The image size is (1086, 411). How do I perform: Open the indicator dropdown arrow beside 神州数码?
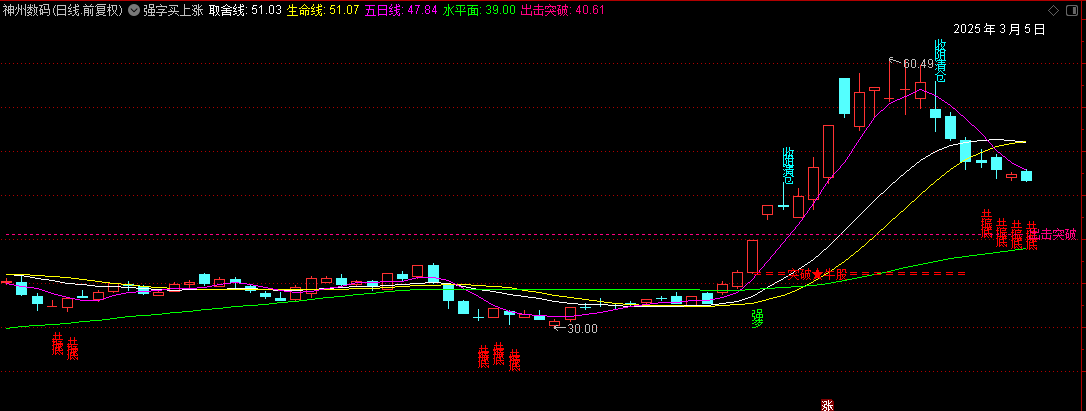[134, 10]
